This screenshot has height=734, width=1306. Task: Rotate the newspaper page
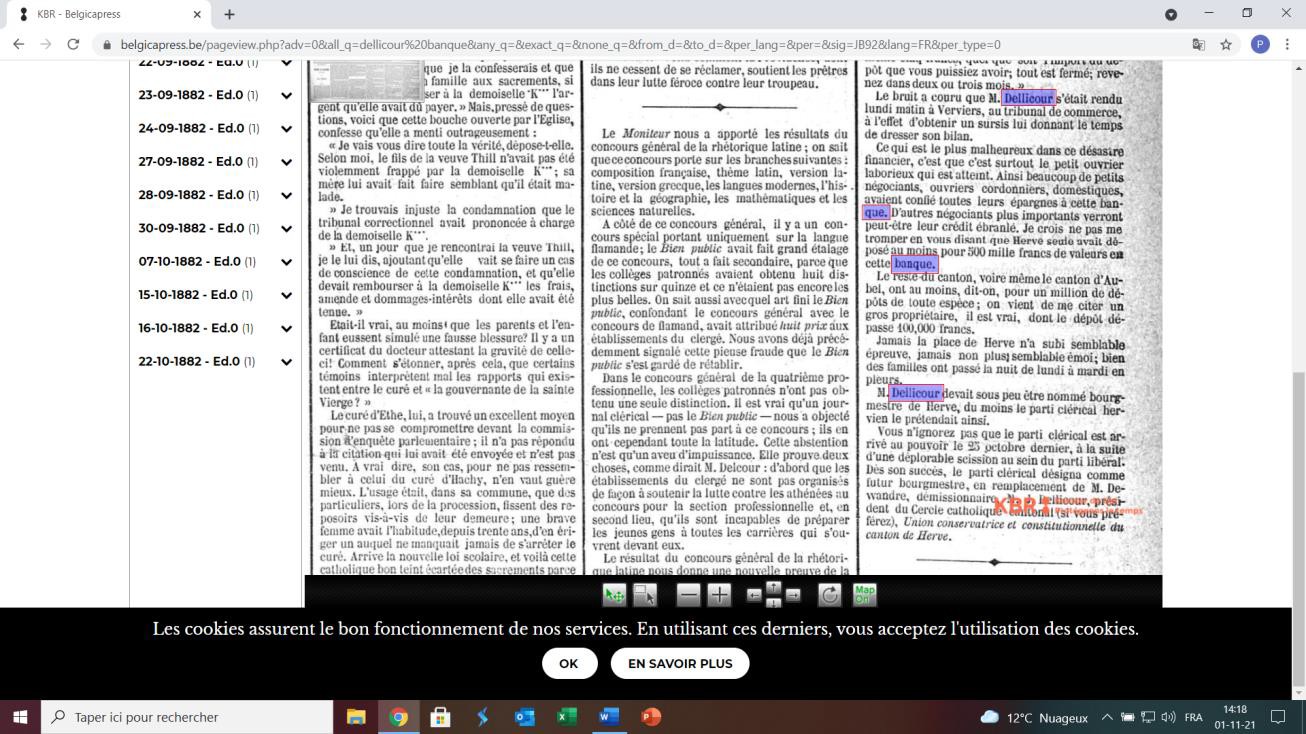pyautogui.click(x=830, y=595)
